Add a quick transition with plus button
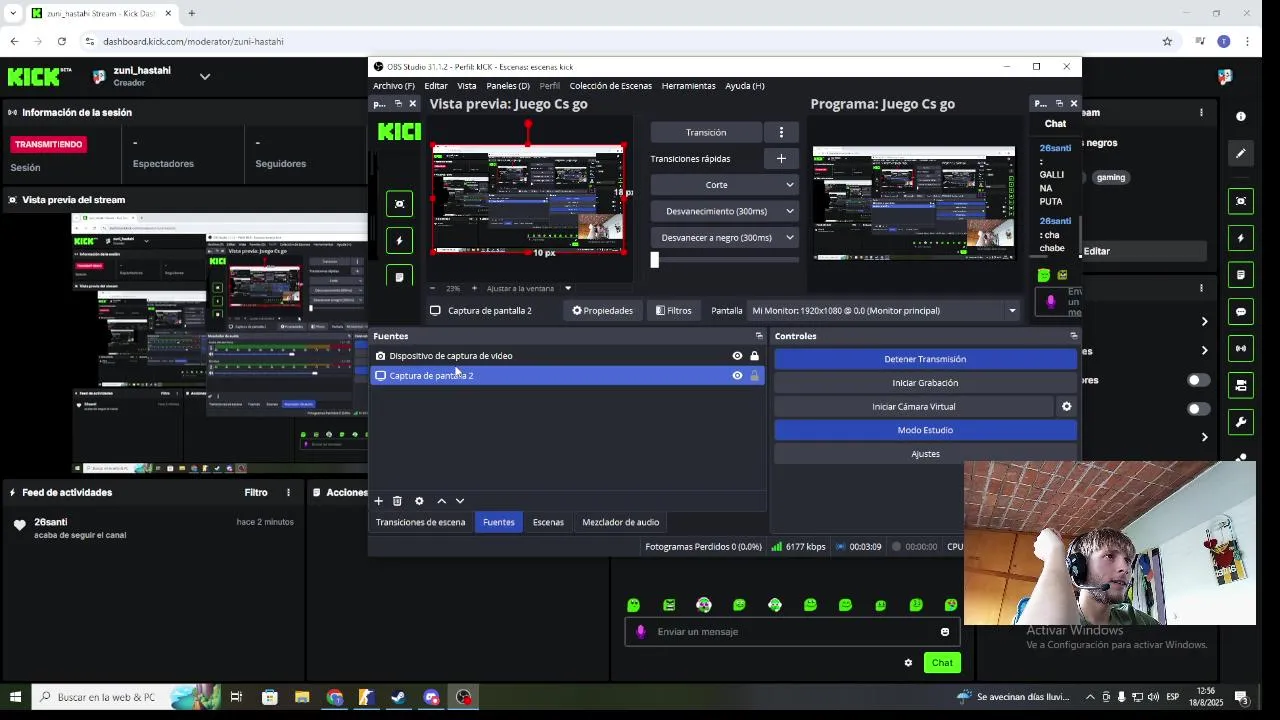1280x720 pixels. 781,158
